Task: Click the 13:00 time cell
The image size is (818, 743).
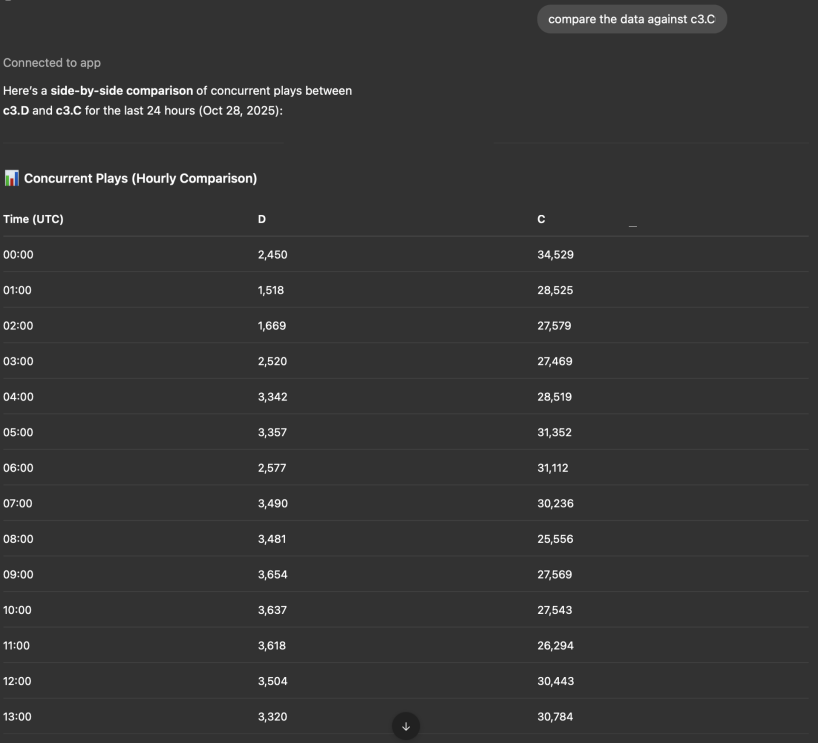Action: coord(18,716)
